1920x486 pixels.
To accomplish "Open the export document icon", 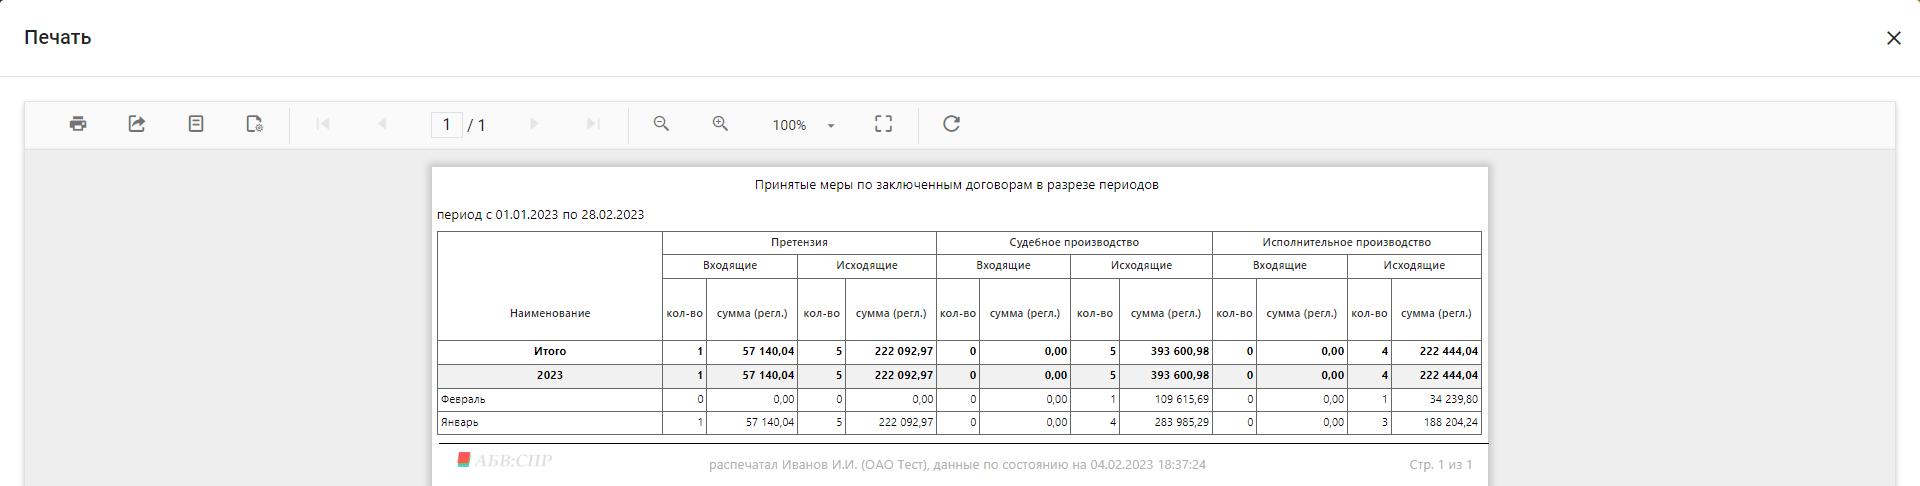I will [137, 124].
